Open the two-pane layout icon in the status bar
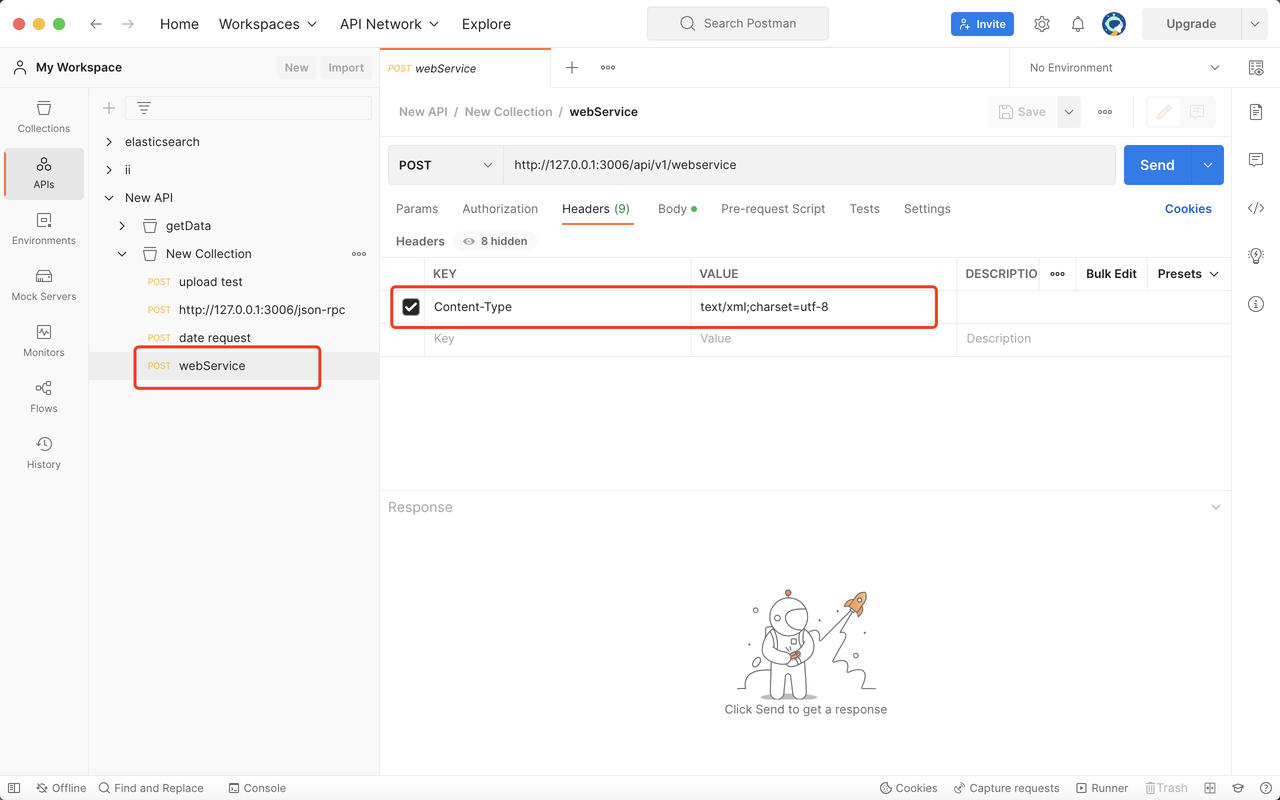This screenshot has height=800, width=1280. (1210, 788)
